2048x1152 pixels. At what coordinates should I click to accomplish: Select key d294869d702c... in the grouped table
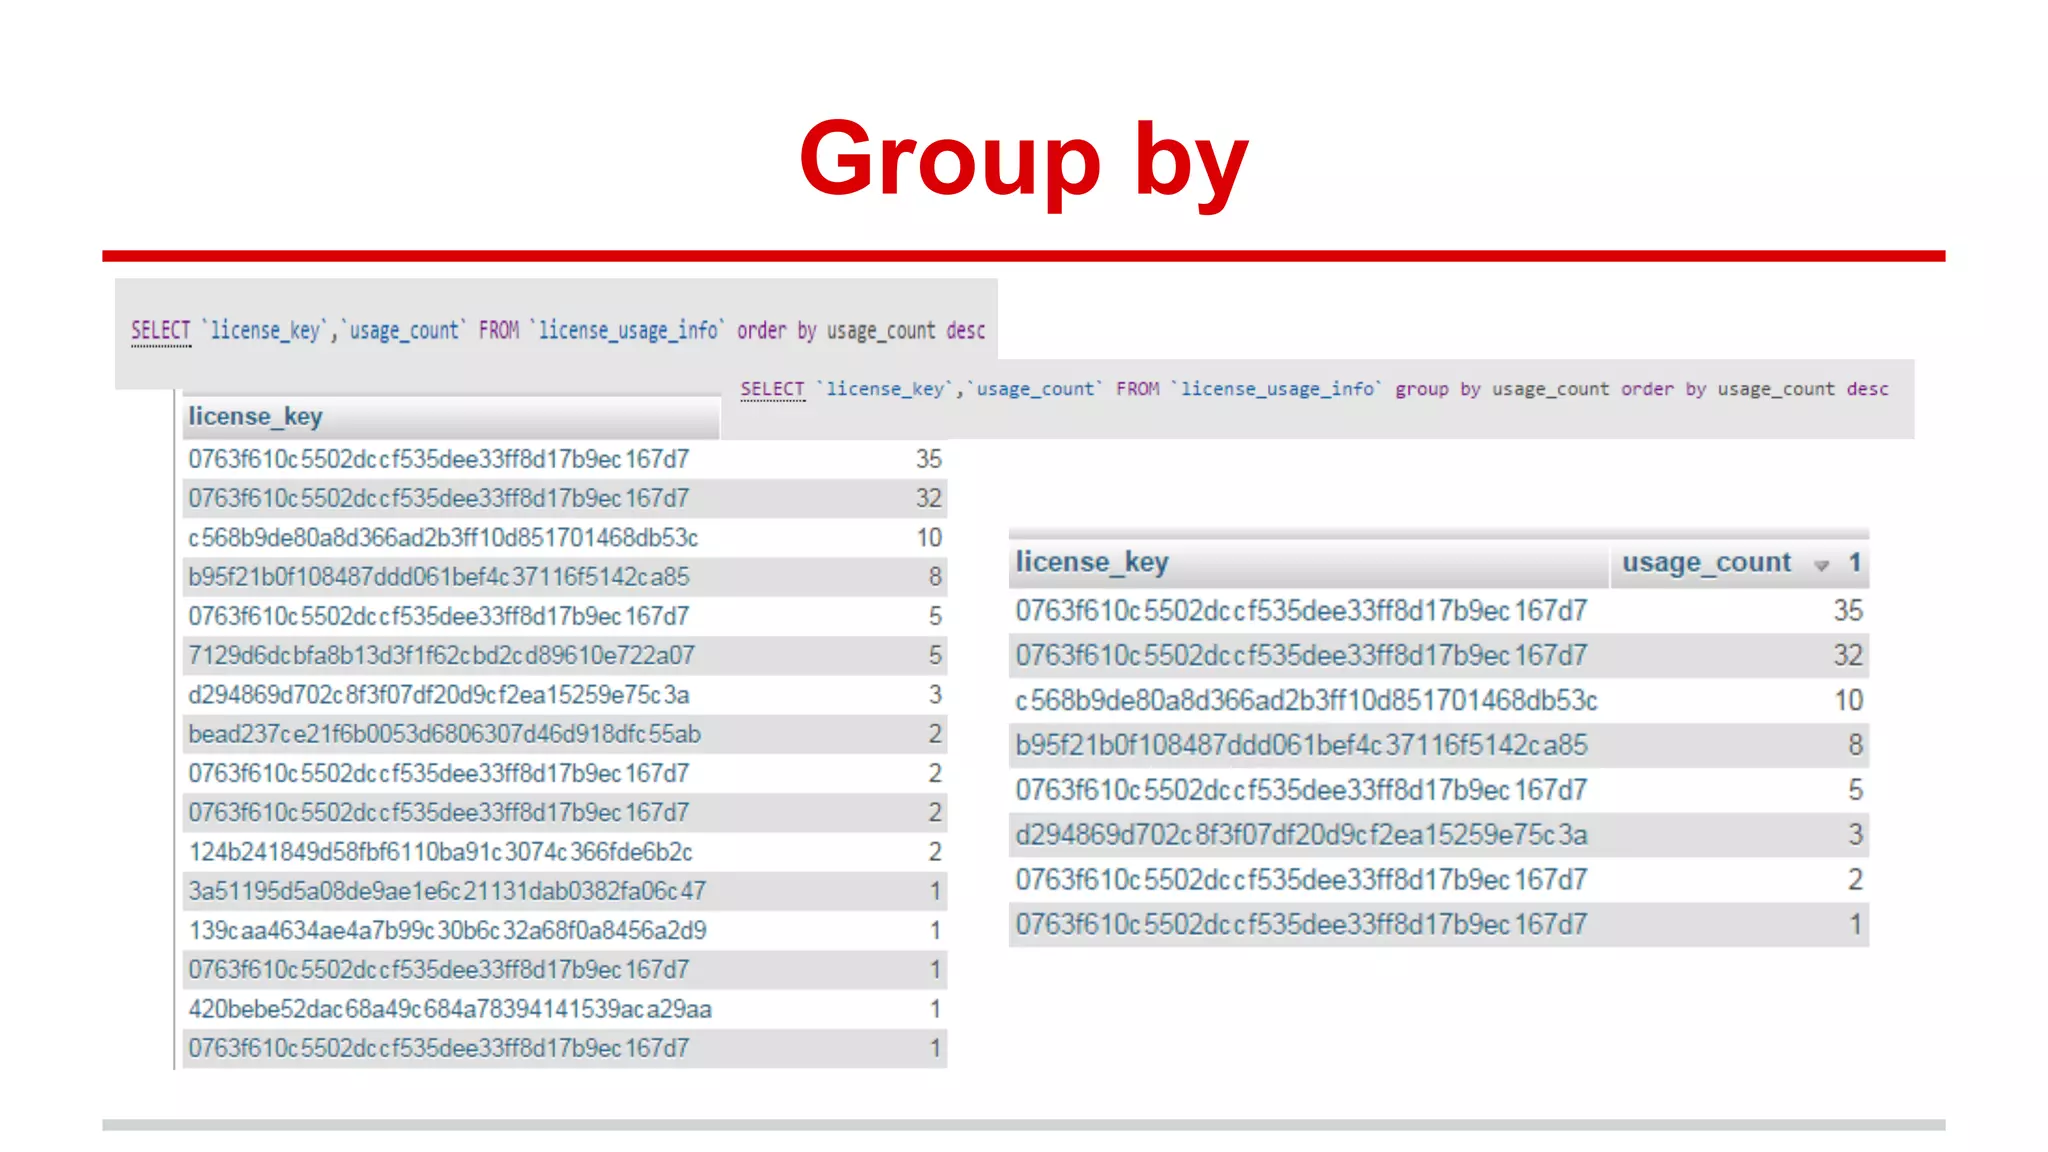[x=1301, y=835]
